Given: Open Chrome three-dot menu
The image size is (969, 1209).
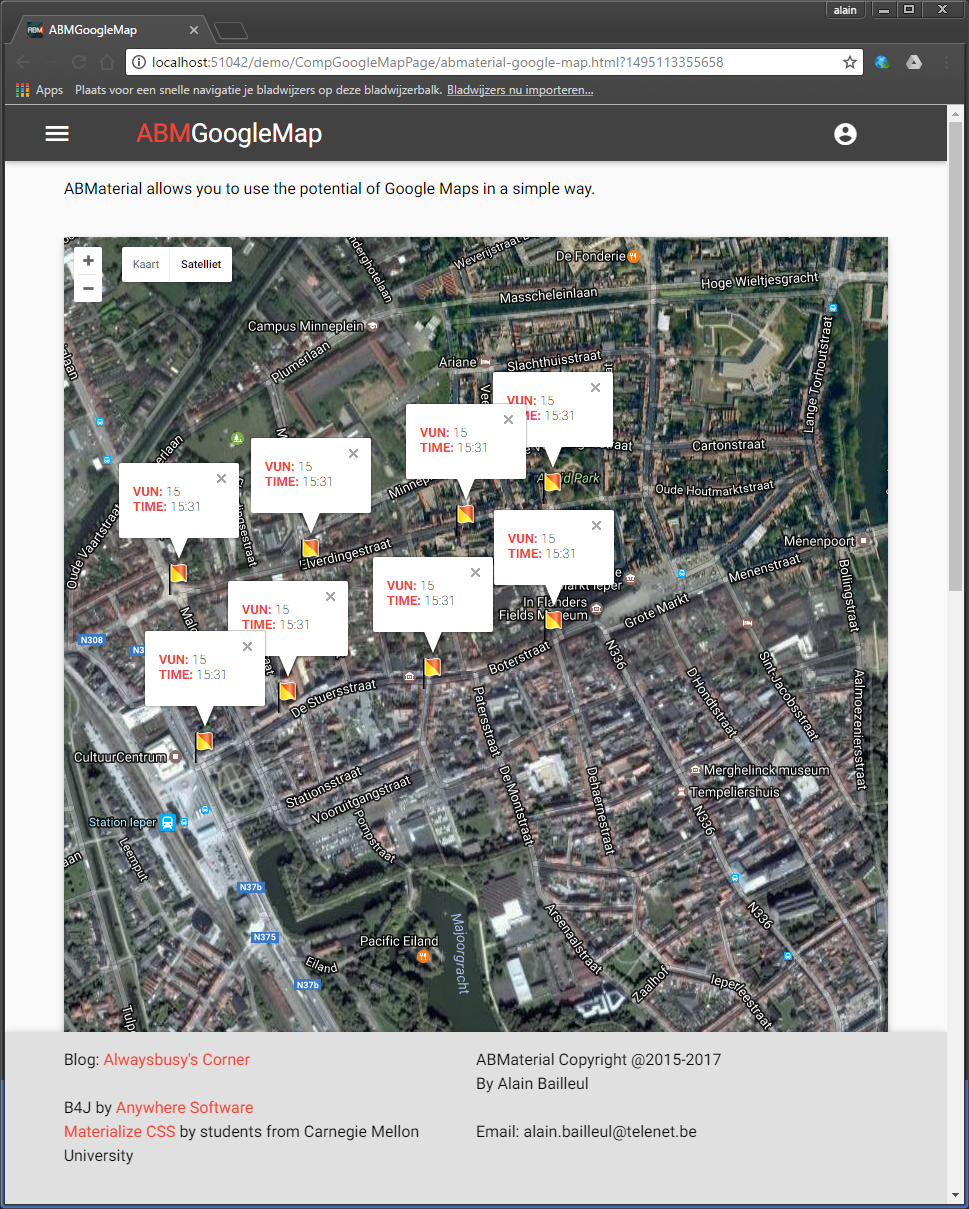Looking at the screenshot, I should pyautogui.click(x=946, y=62).
